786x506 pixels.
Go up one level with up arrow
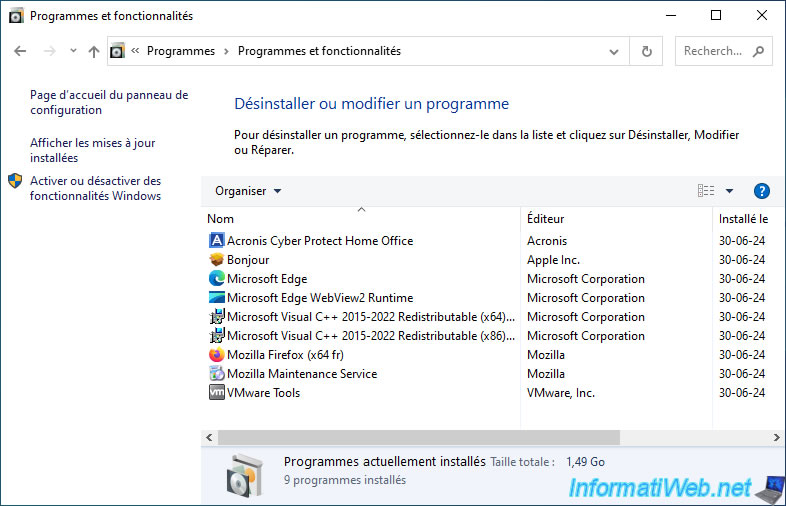pyautogui.click(x=94, y=51)
